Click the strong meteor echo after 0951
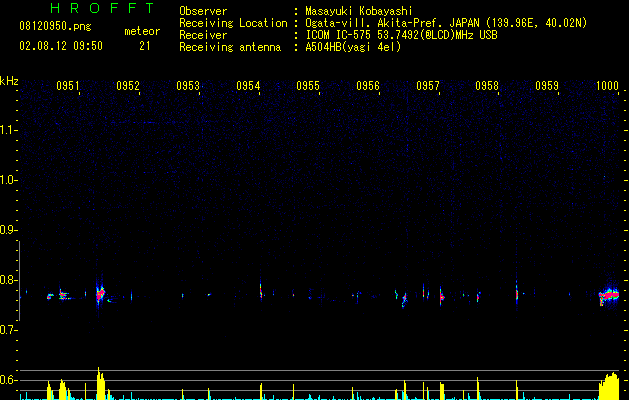The image size is (629, 400). [100, 295]
